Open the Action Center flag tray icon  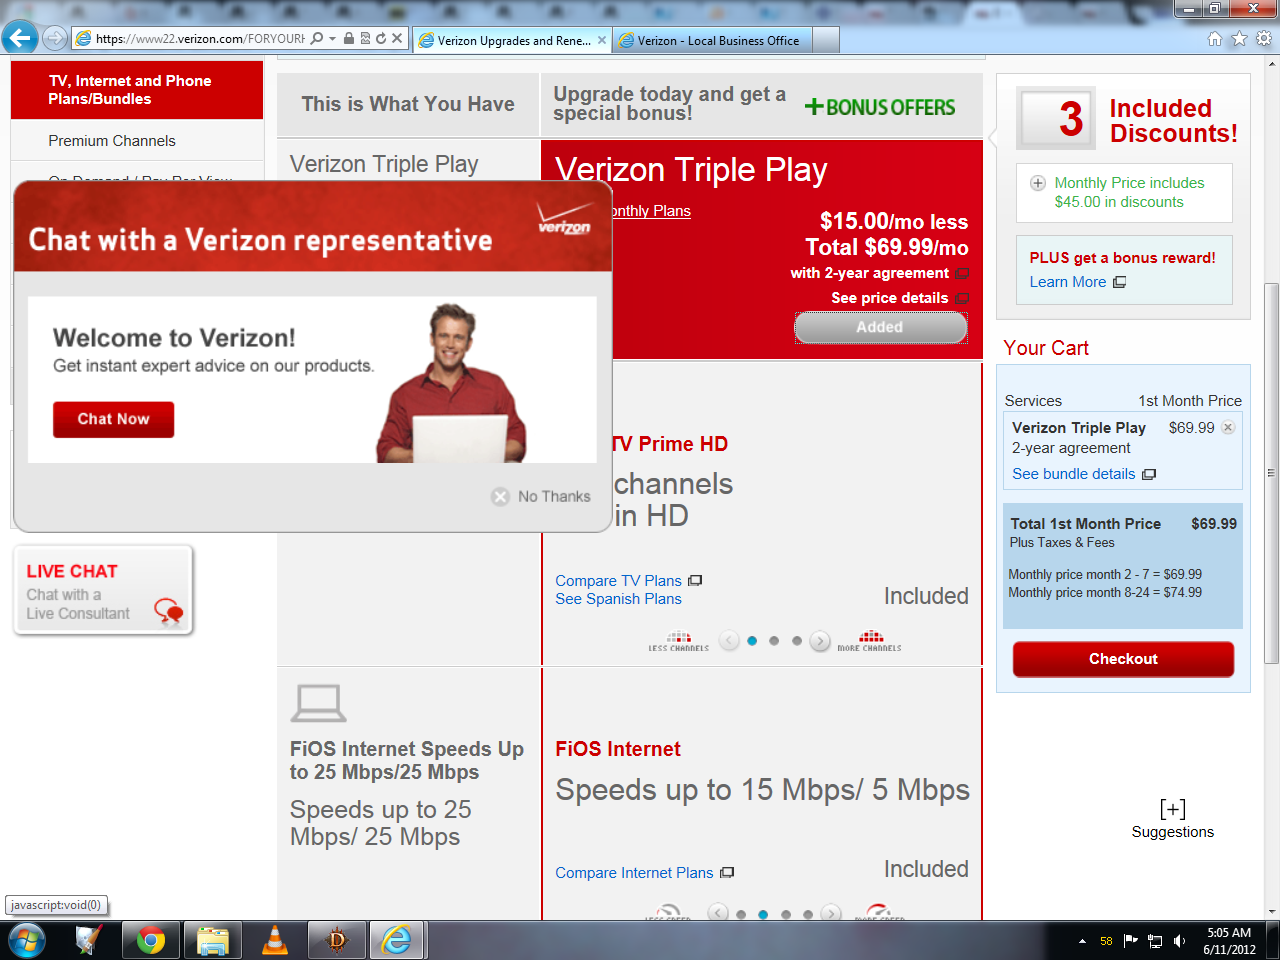coord(1131,941)
